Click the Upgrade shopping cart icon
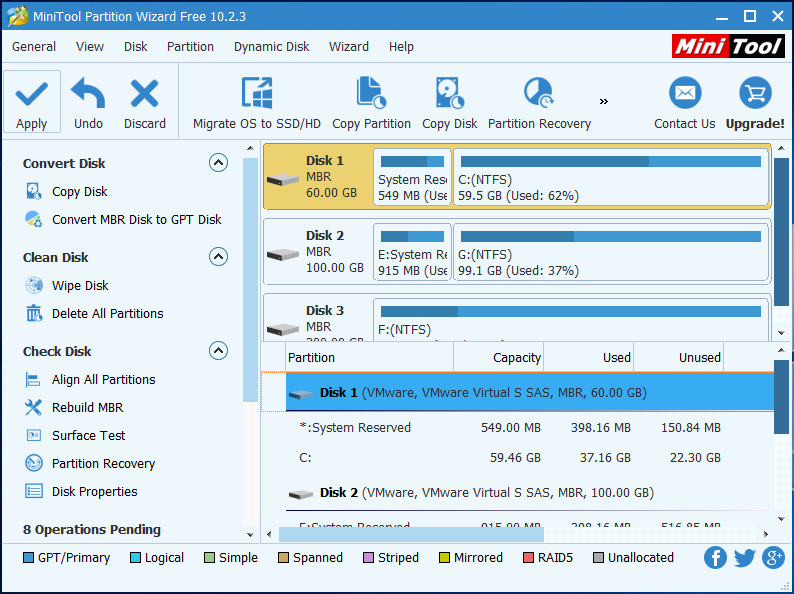Viewport: 794px width, 594px height. [755, 93]
